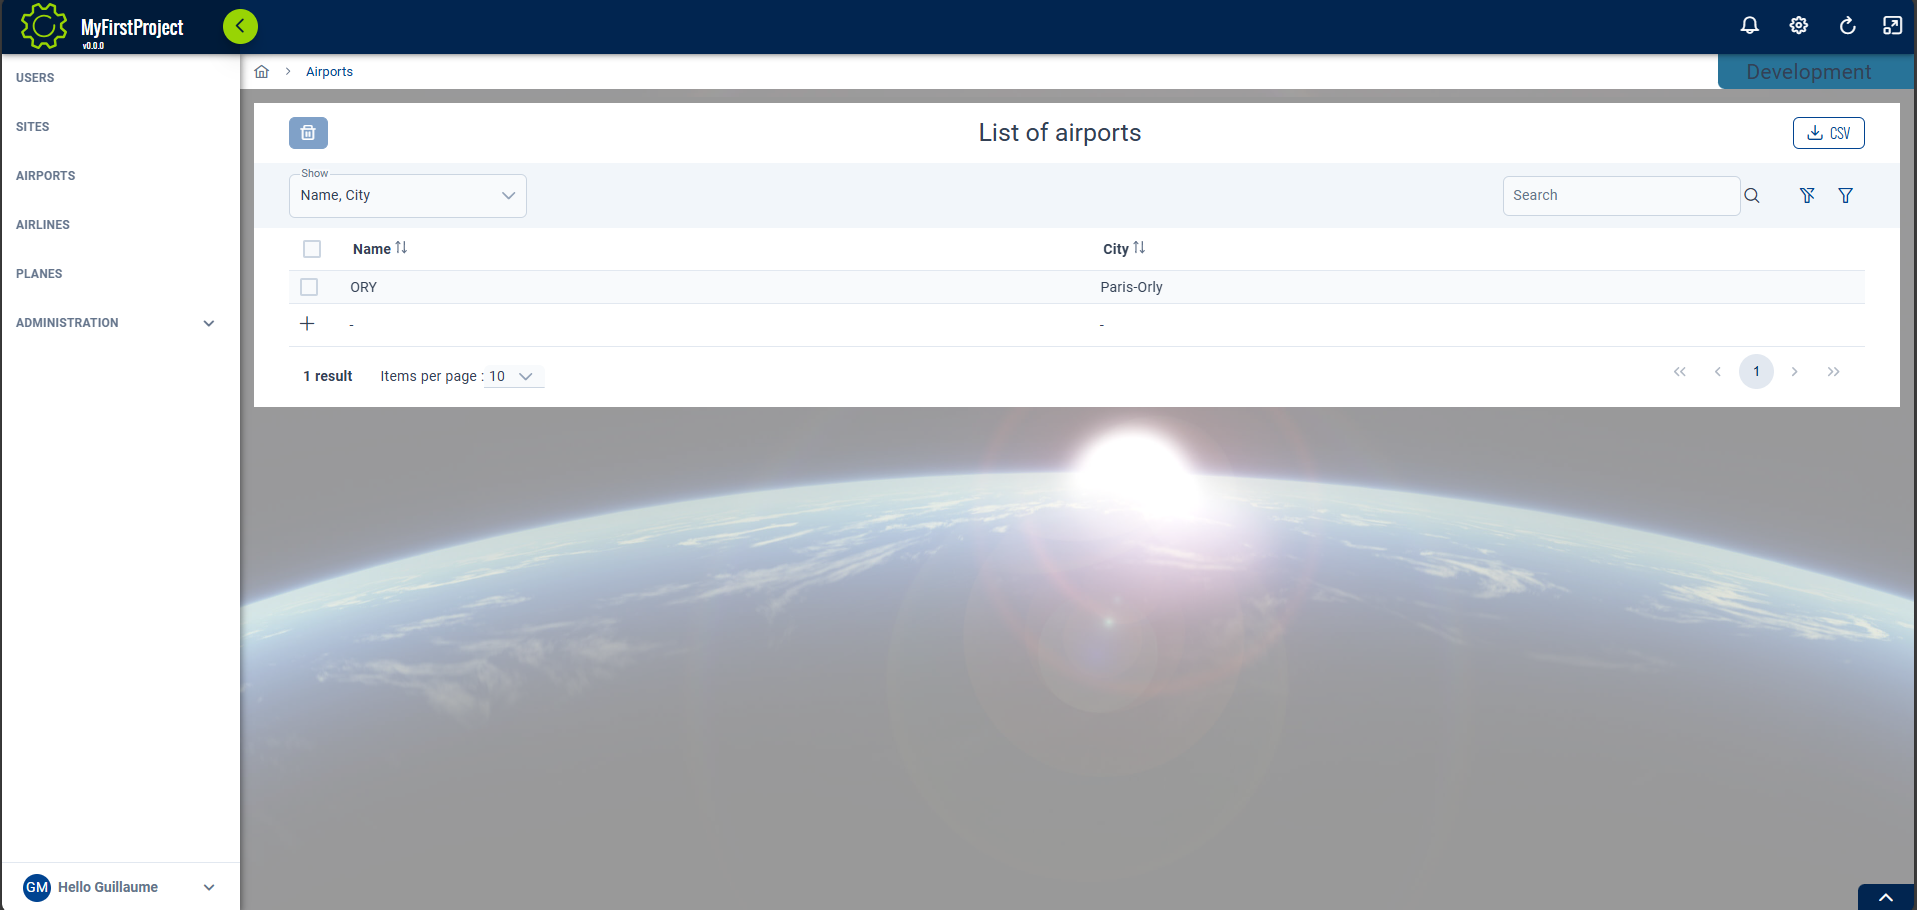Click the delete trash button
1917x910 pixels.
308,133
